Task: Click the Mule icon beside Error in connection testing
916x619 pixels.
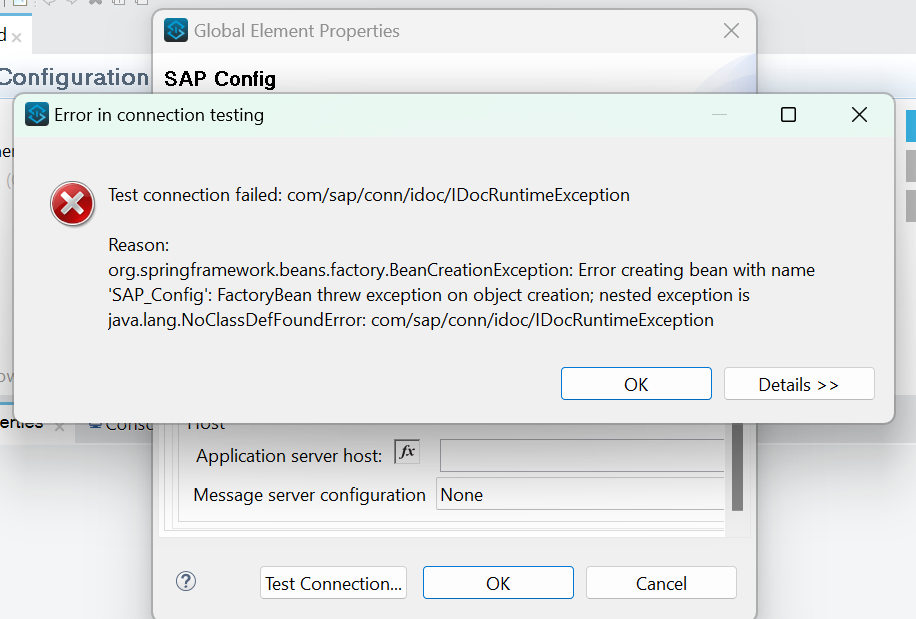Action: (x=37, y=114)
